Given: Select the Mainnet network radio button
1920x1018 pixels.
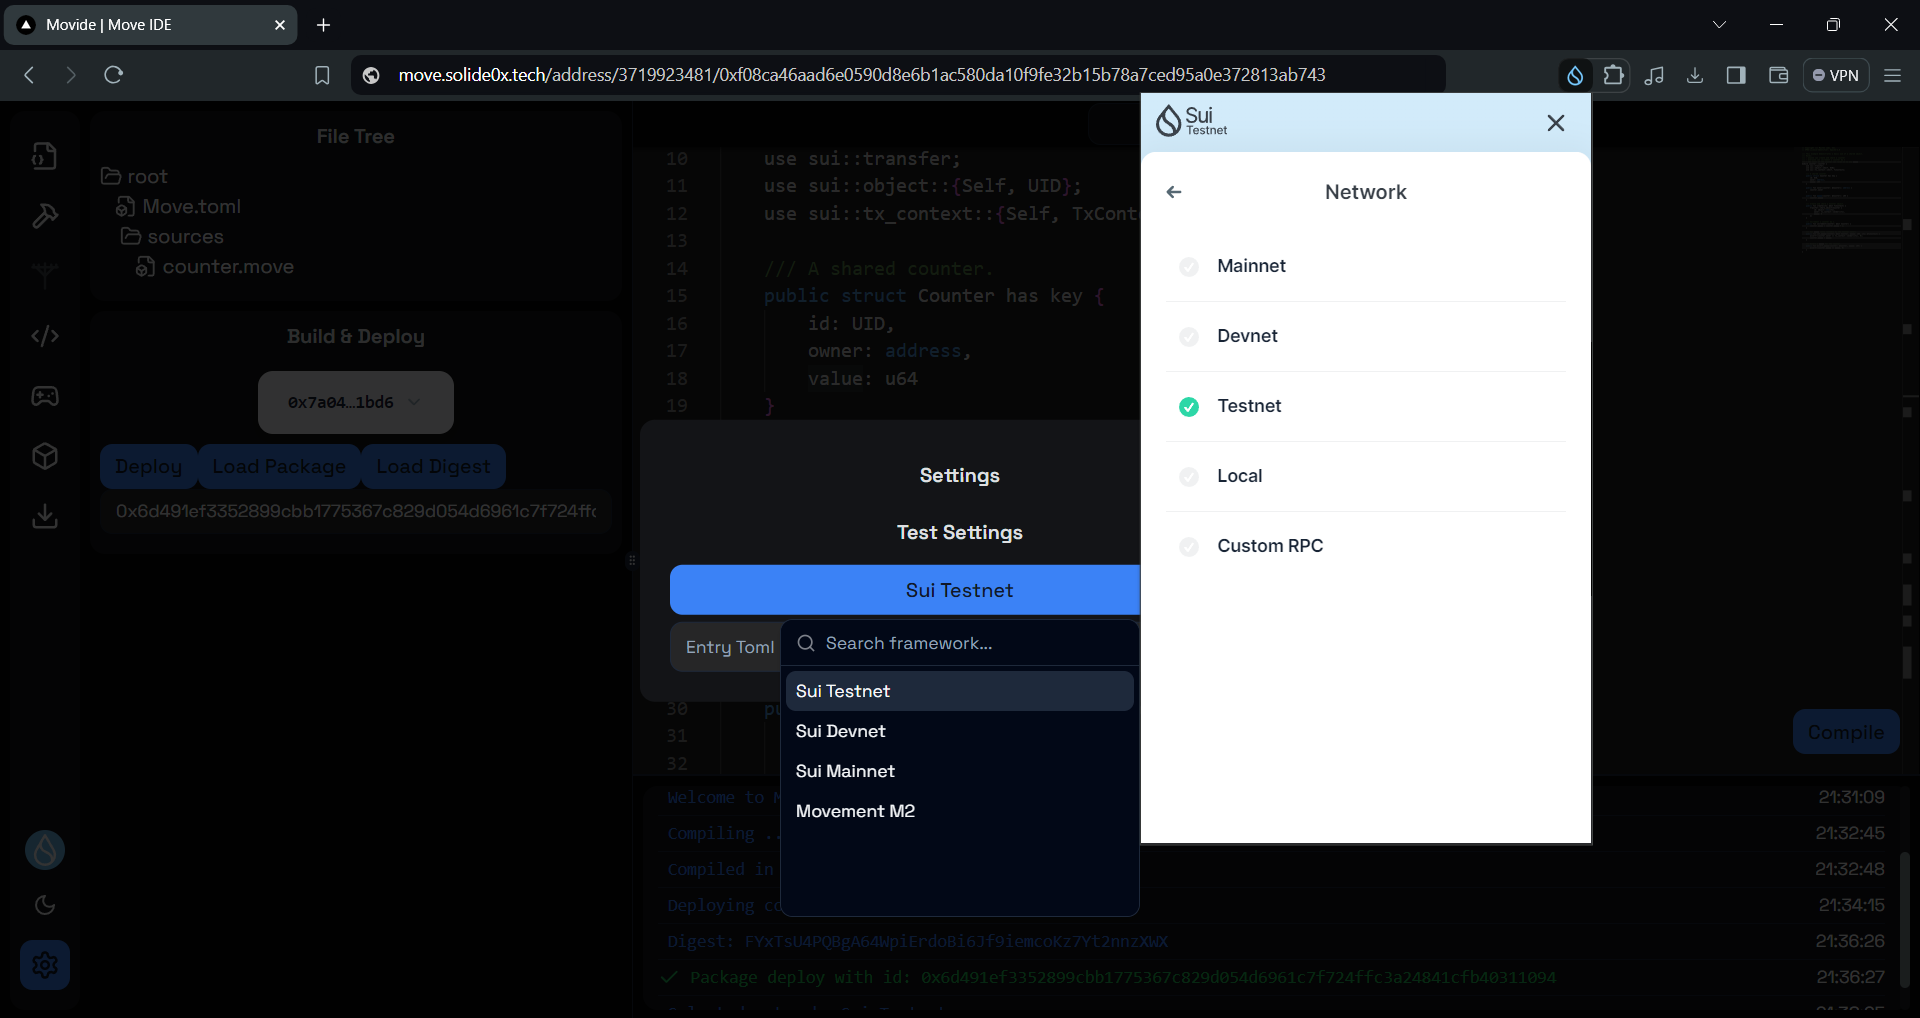Looking at the screenshot, I should [1188, 266].
